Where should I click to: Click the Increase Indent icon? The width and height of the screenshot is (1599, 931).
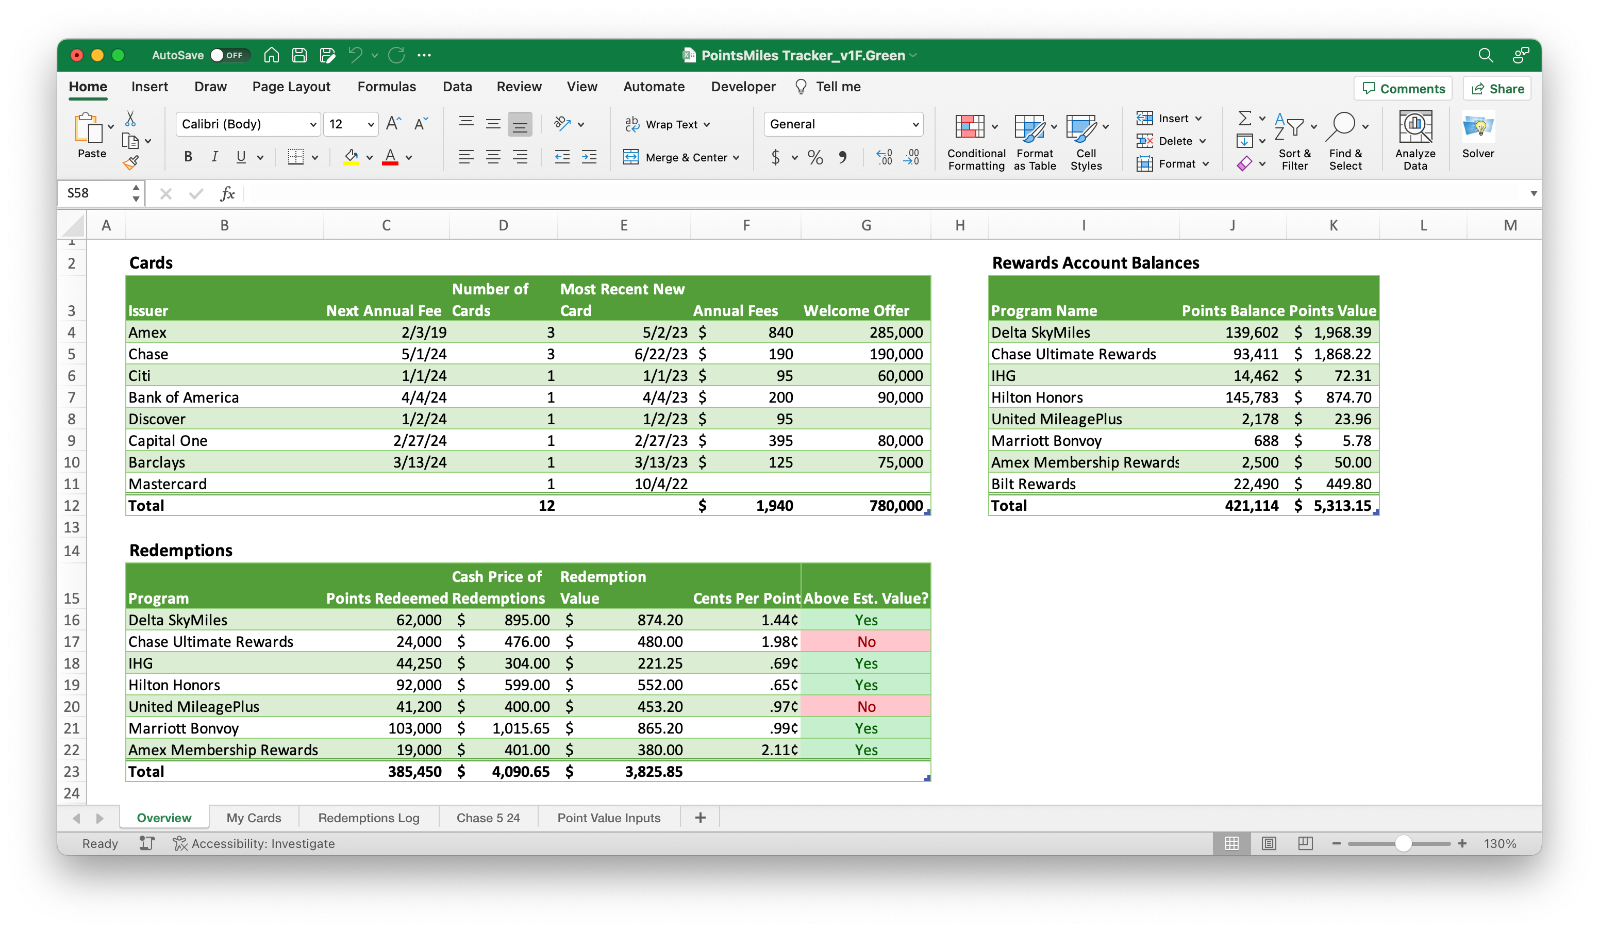[589, 157]
